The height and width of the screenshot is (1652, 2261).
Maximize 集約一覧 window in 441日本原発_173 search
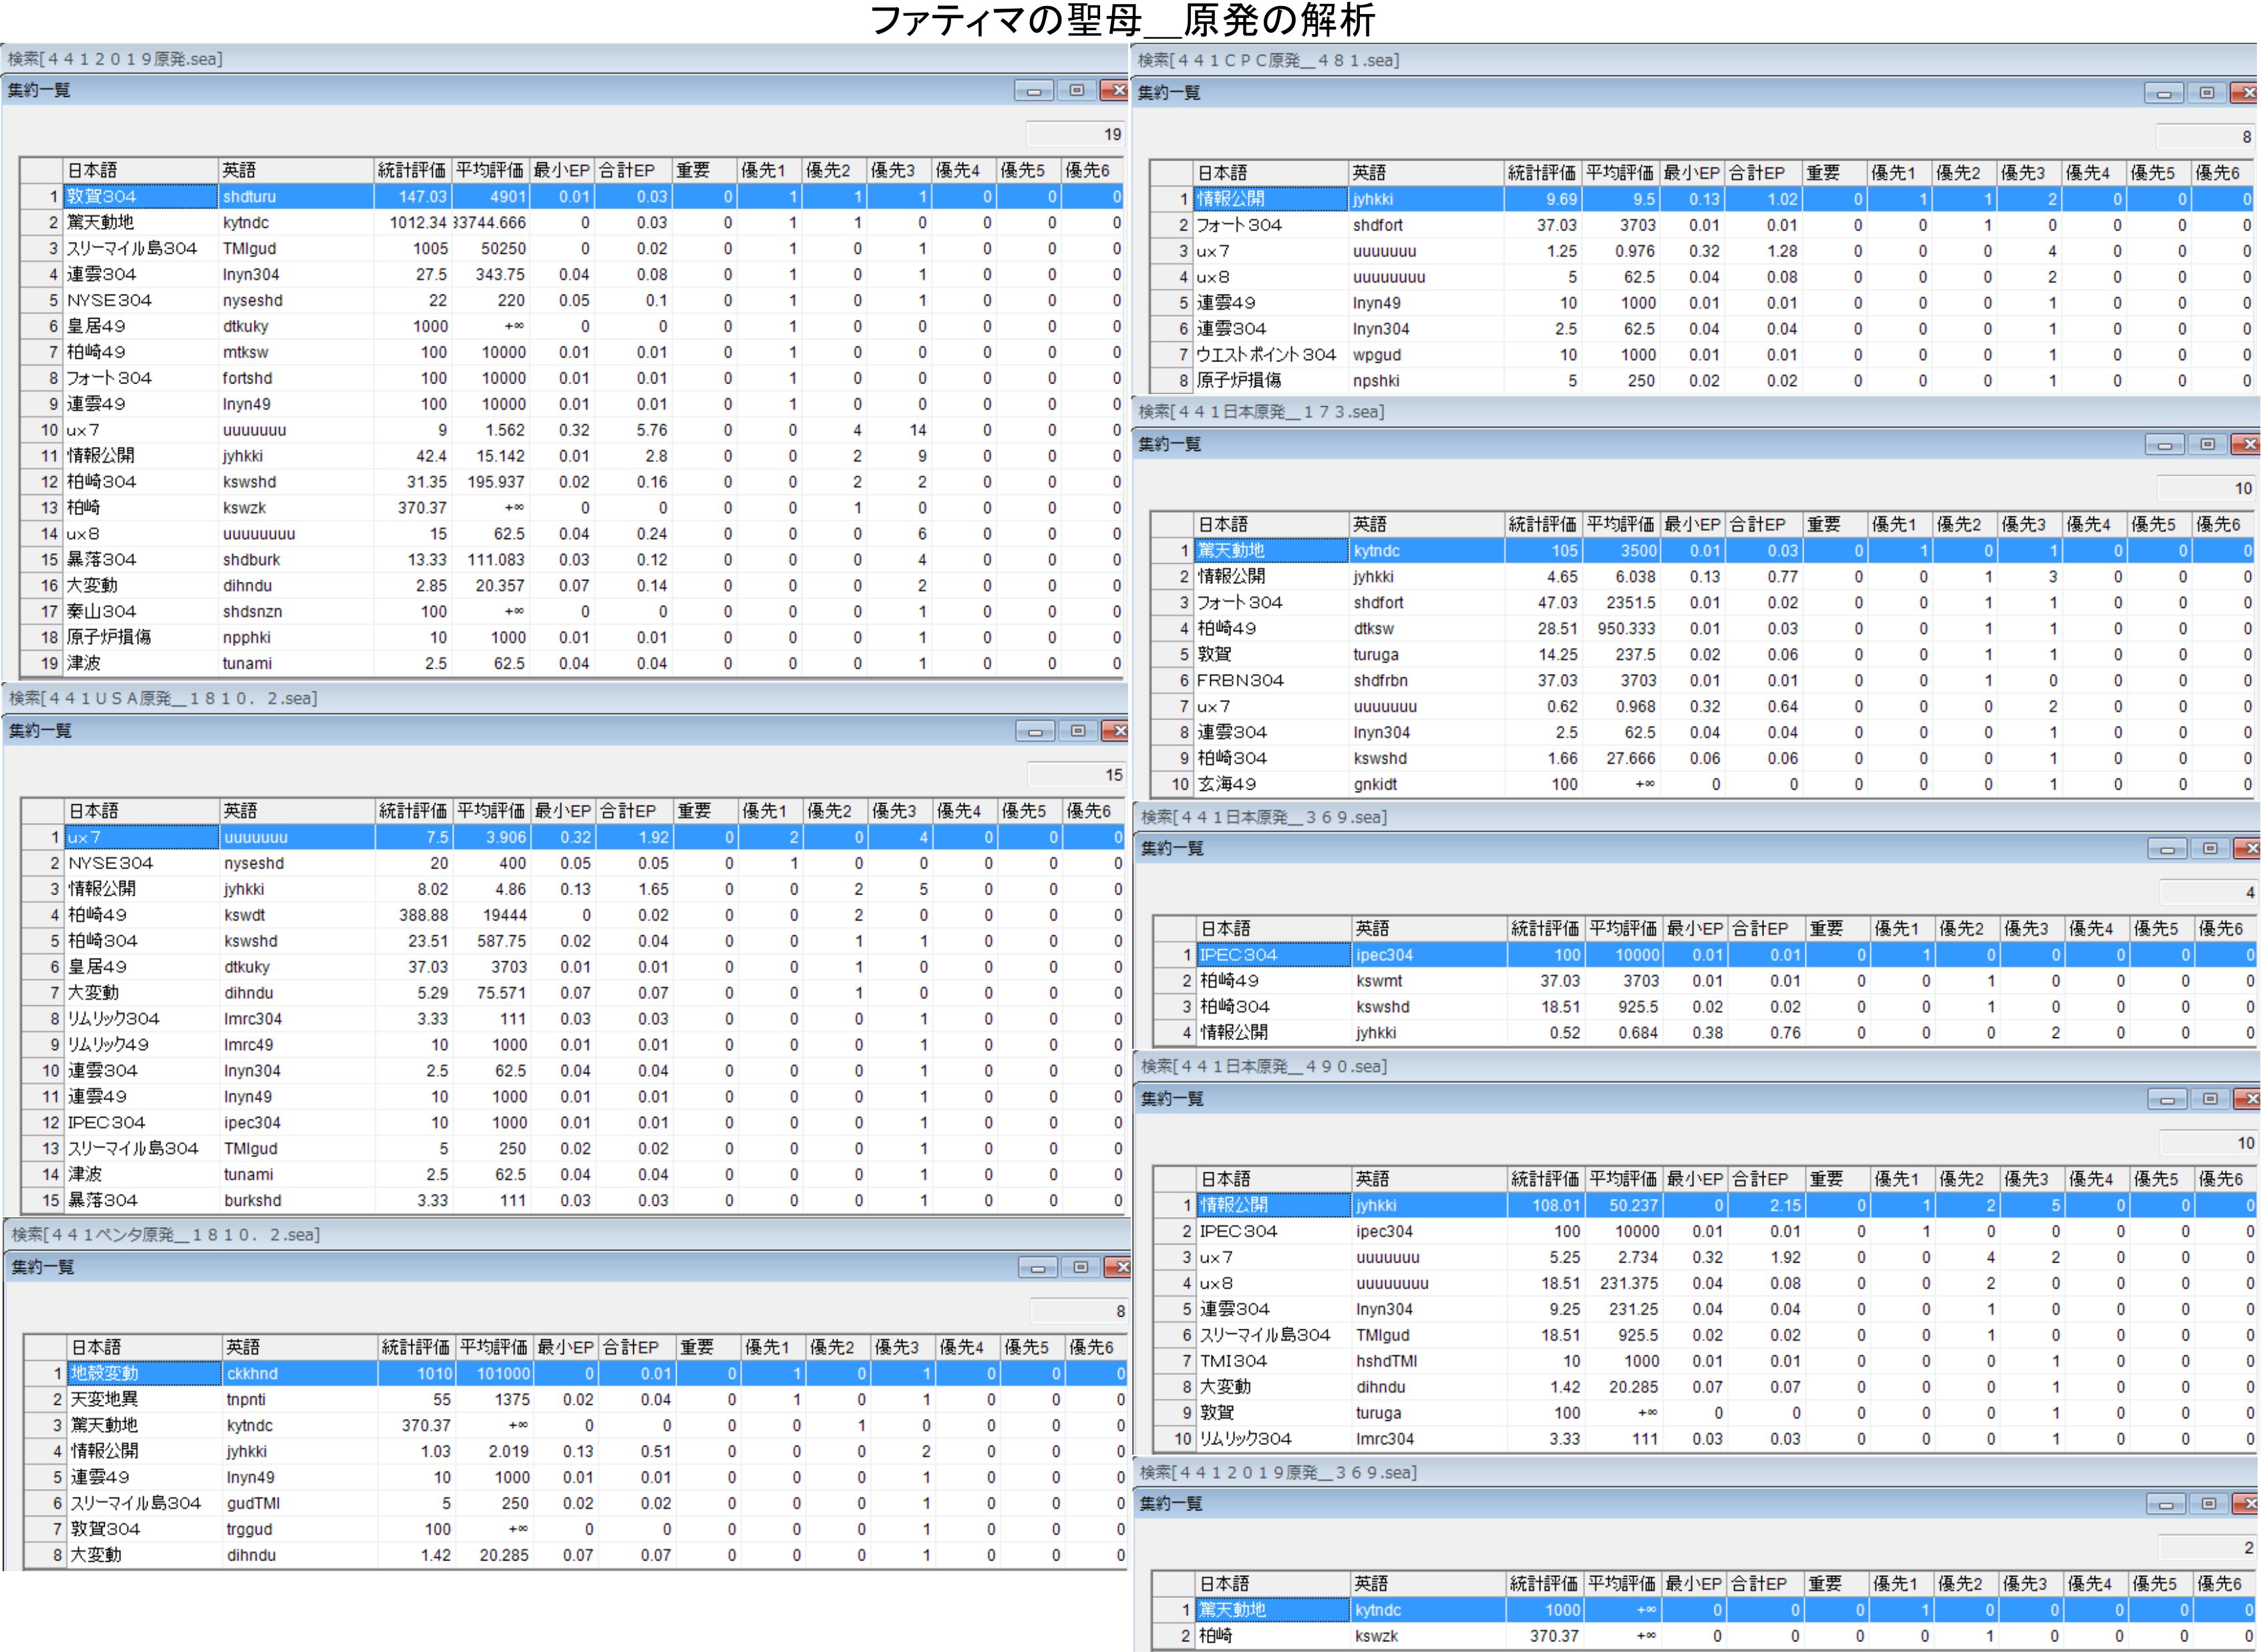coord(2207,444)
